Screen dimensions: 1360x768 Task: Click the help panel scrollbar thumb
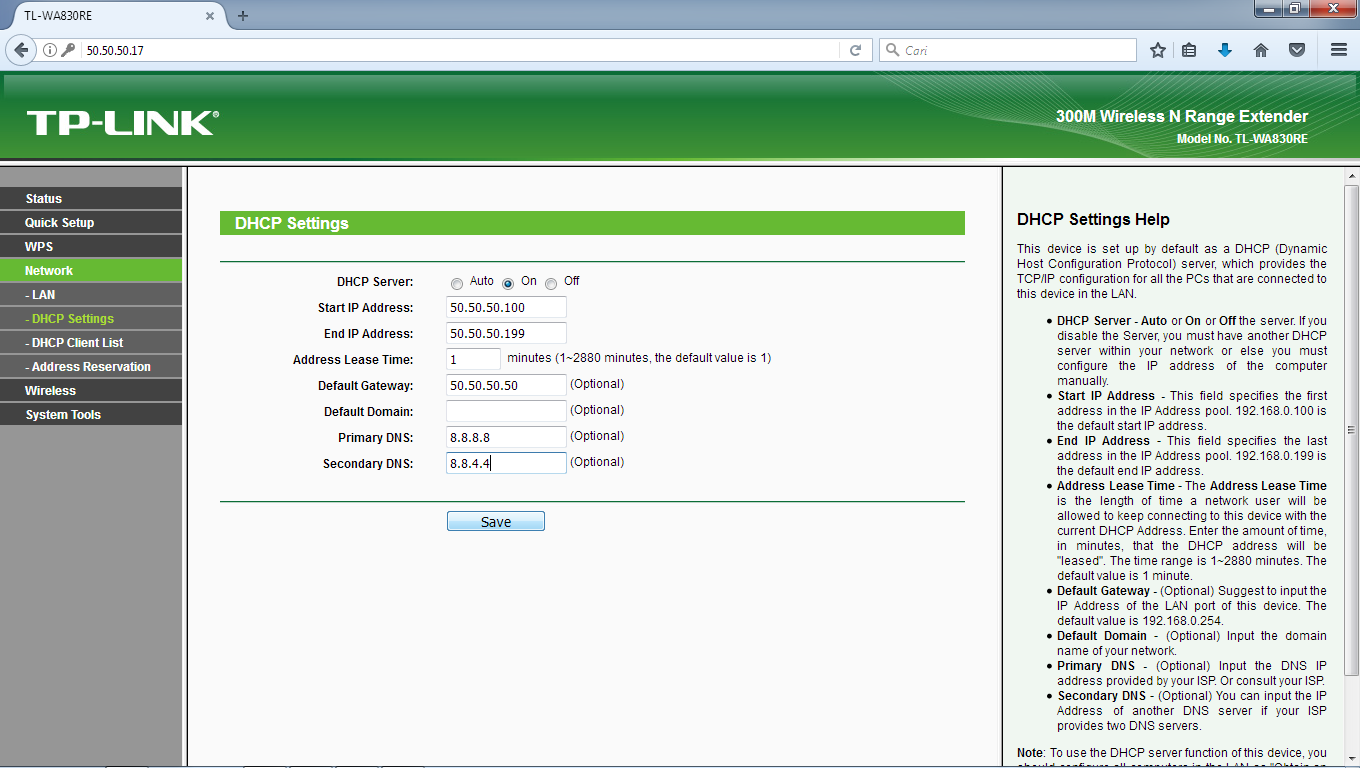(x=1351, y=429)
